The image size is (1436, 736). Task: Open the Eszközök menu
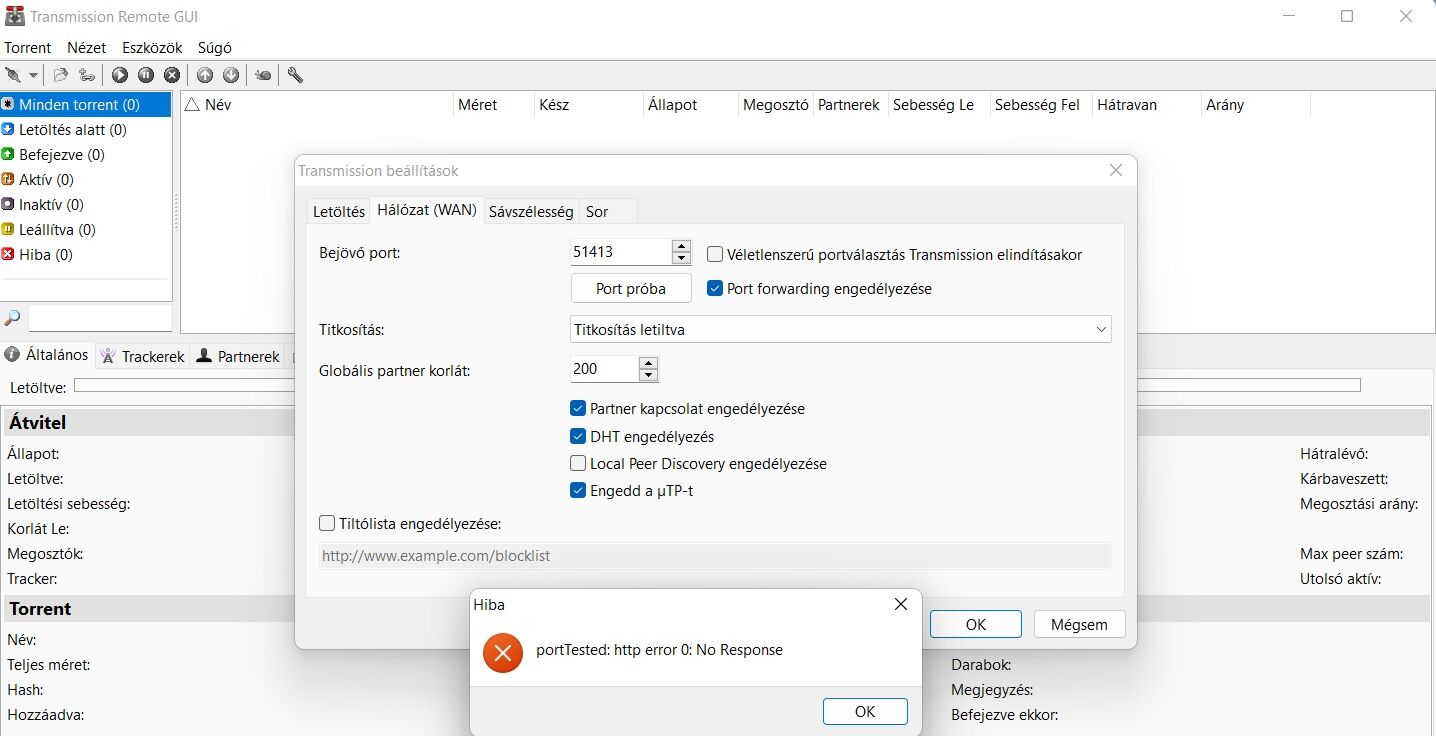coord(152,47)
